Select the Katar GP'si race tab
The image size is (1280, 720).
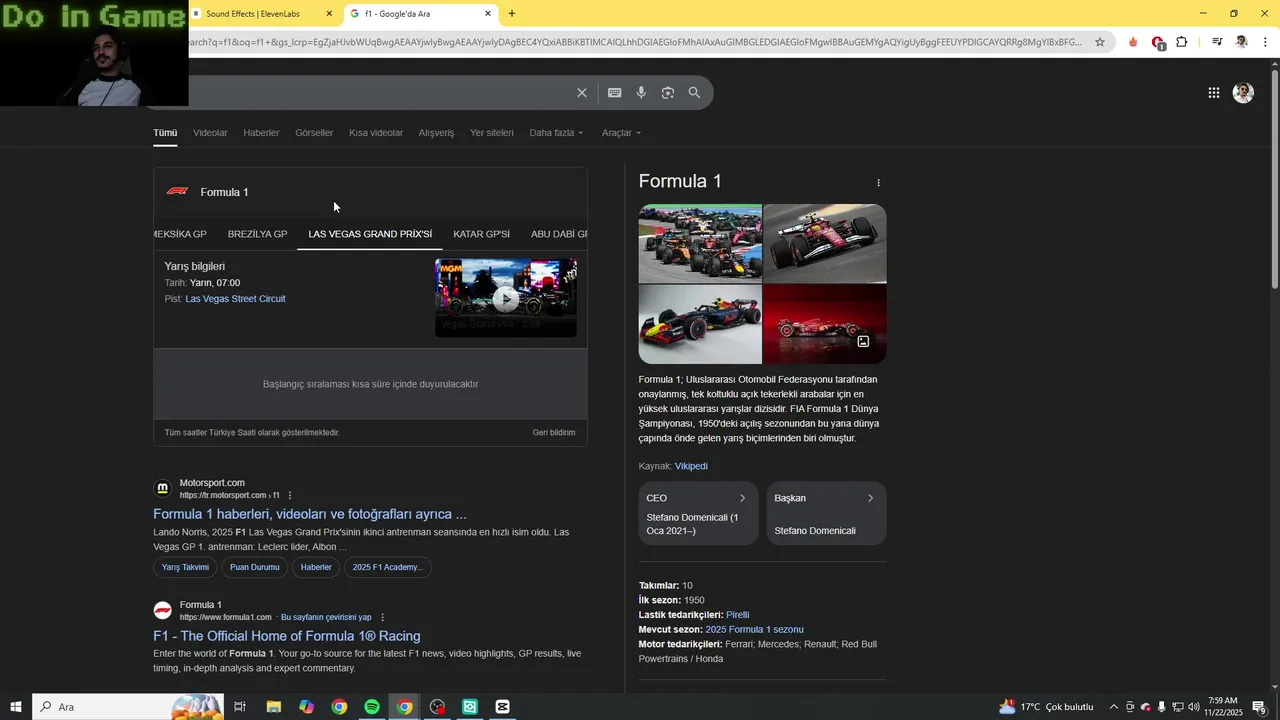pos(481,234)
